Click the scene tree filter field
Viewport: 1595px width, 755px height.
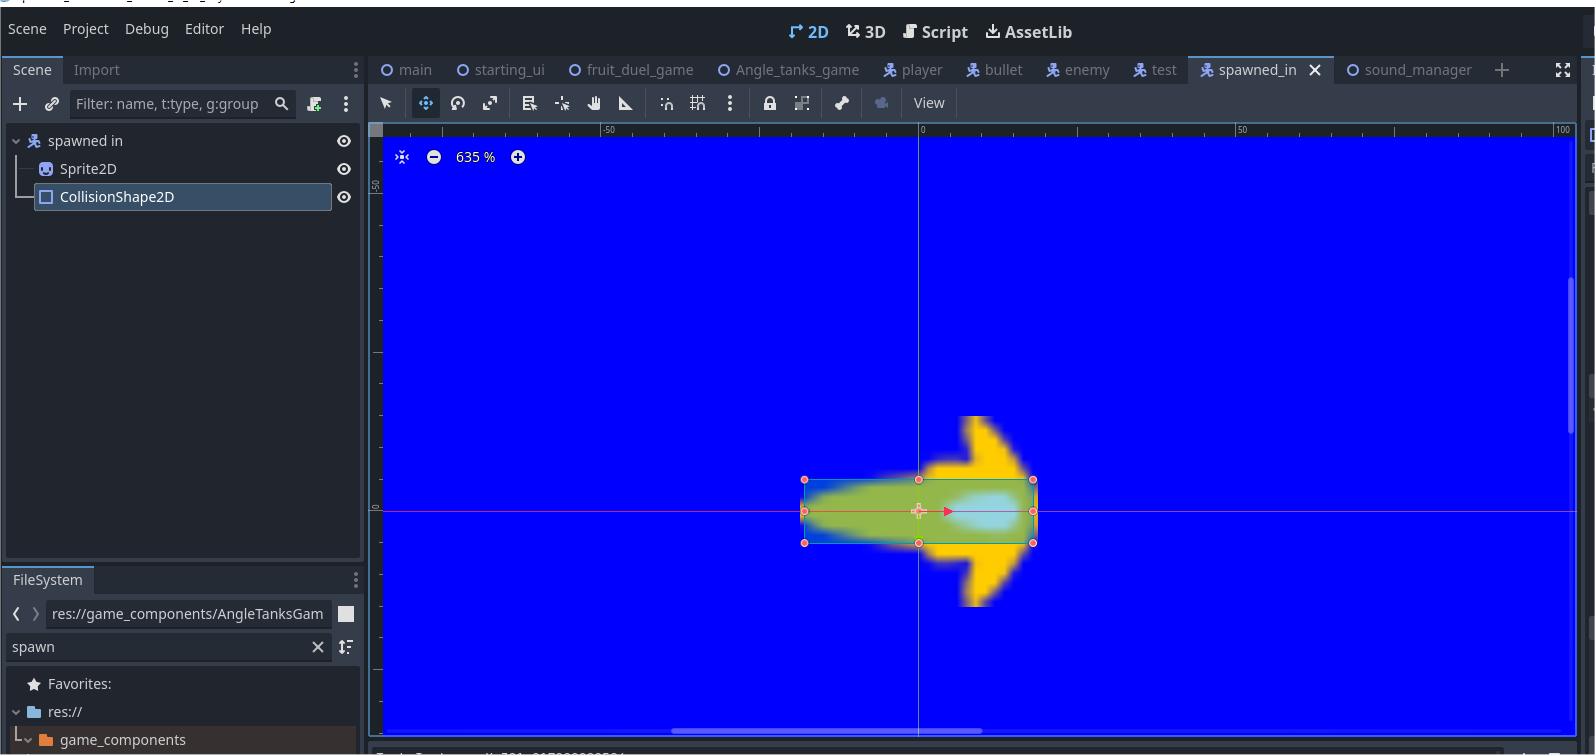[168, 104]
